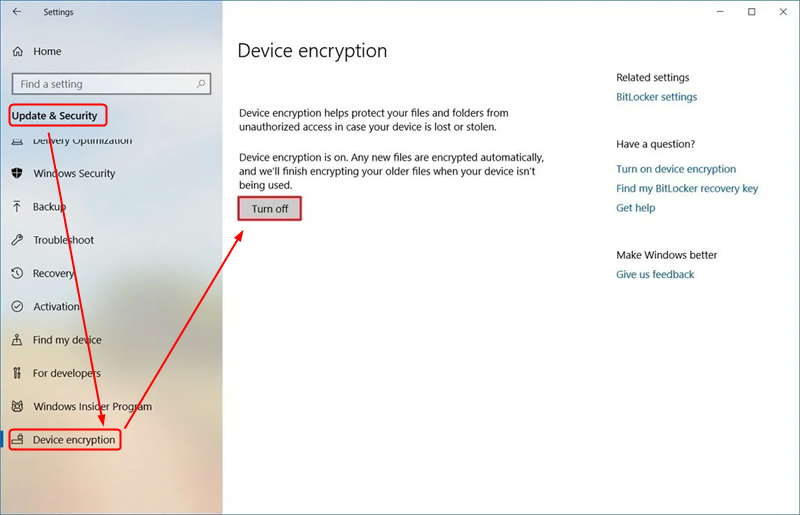Click the Backup upload arrow icon
Image resolution: width=800 pixels, height=515 pixels.
17,206
